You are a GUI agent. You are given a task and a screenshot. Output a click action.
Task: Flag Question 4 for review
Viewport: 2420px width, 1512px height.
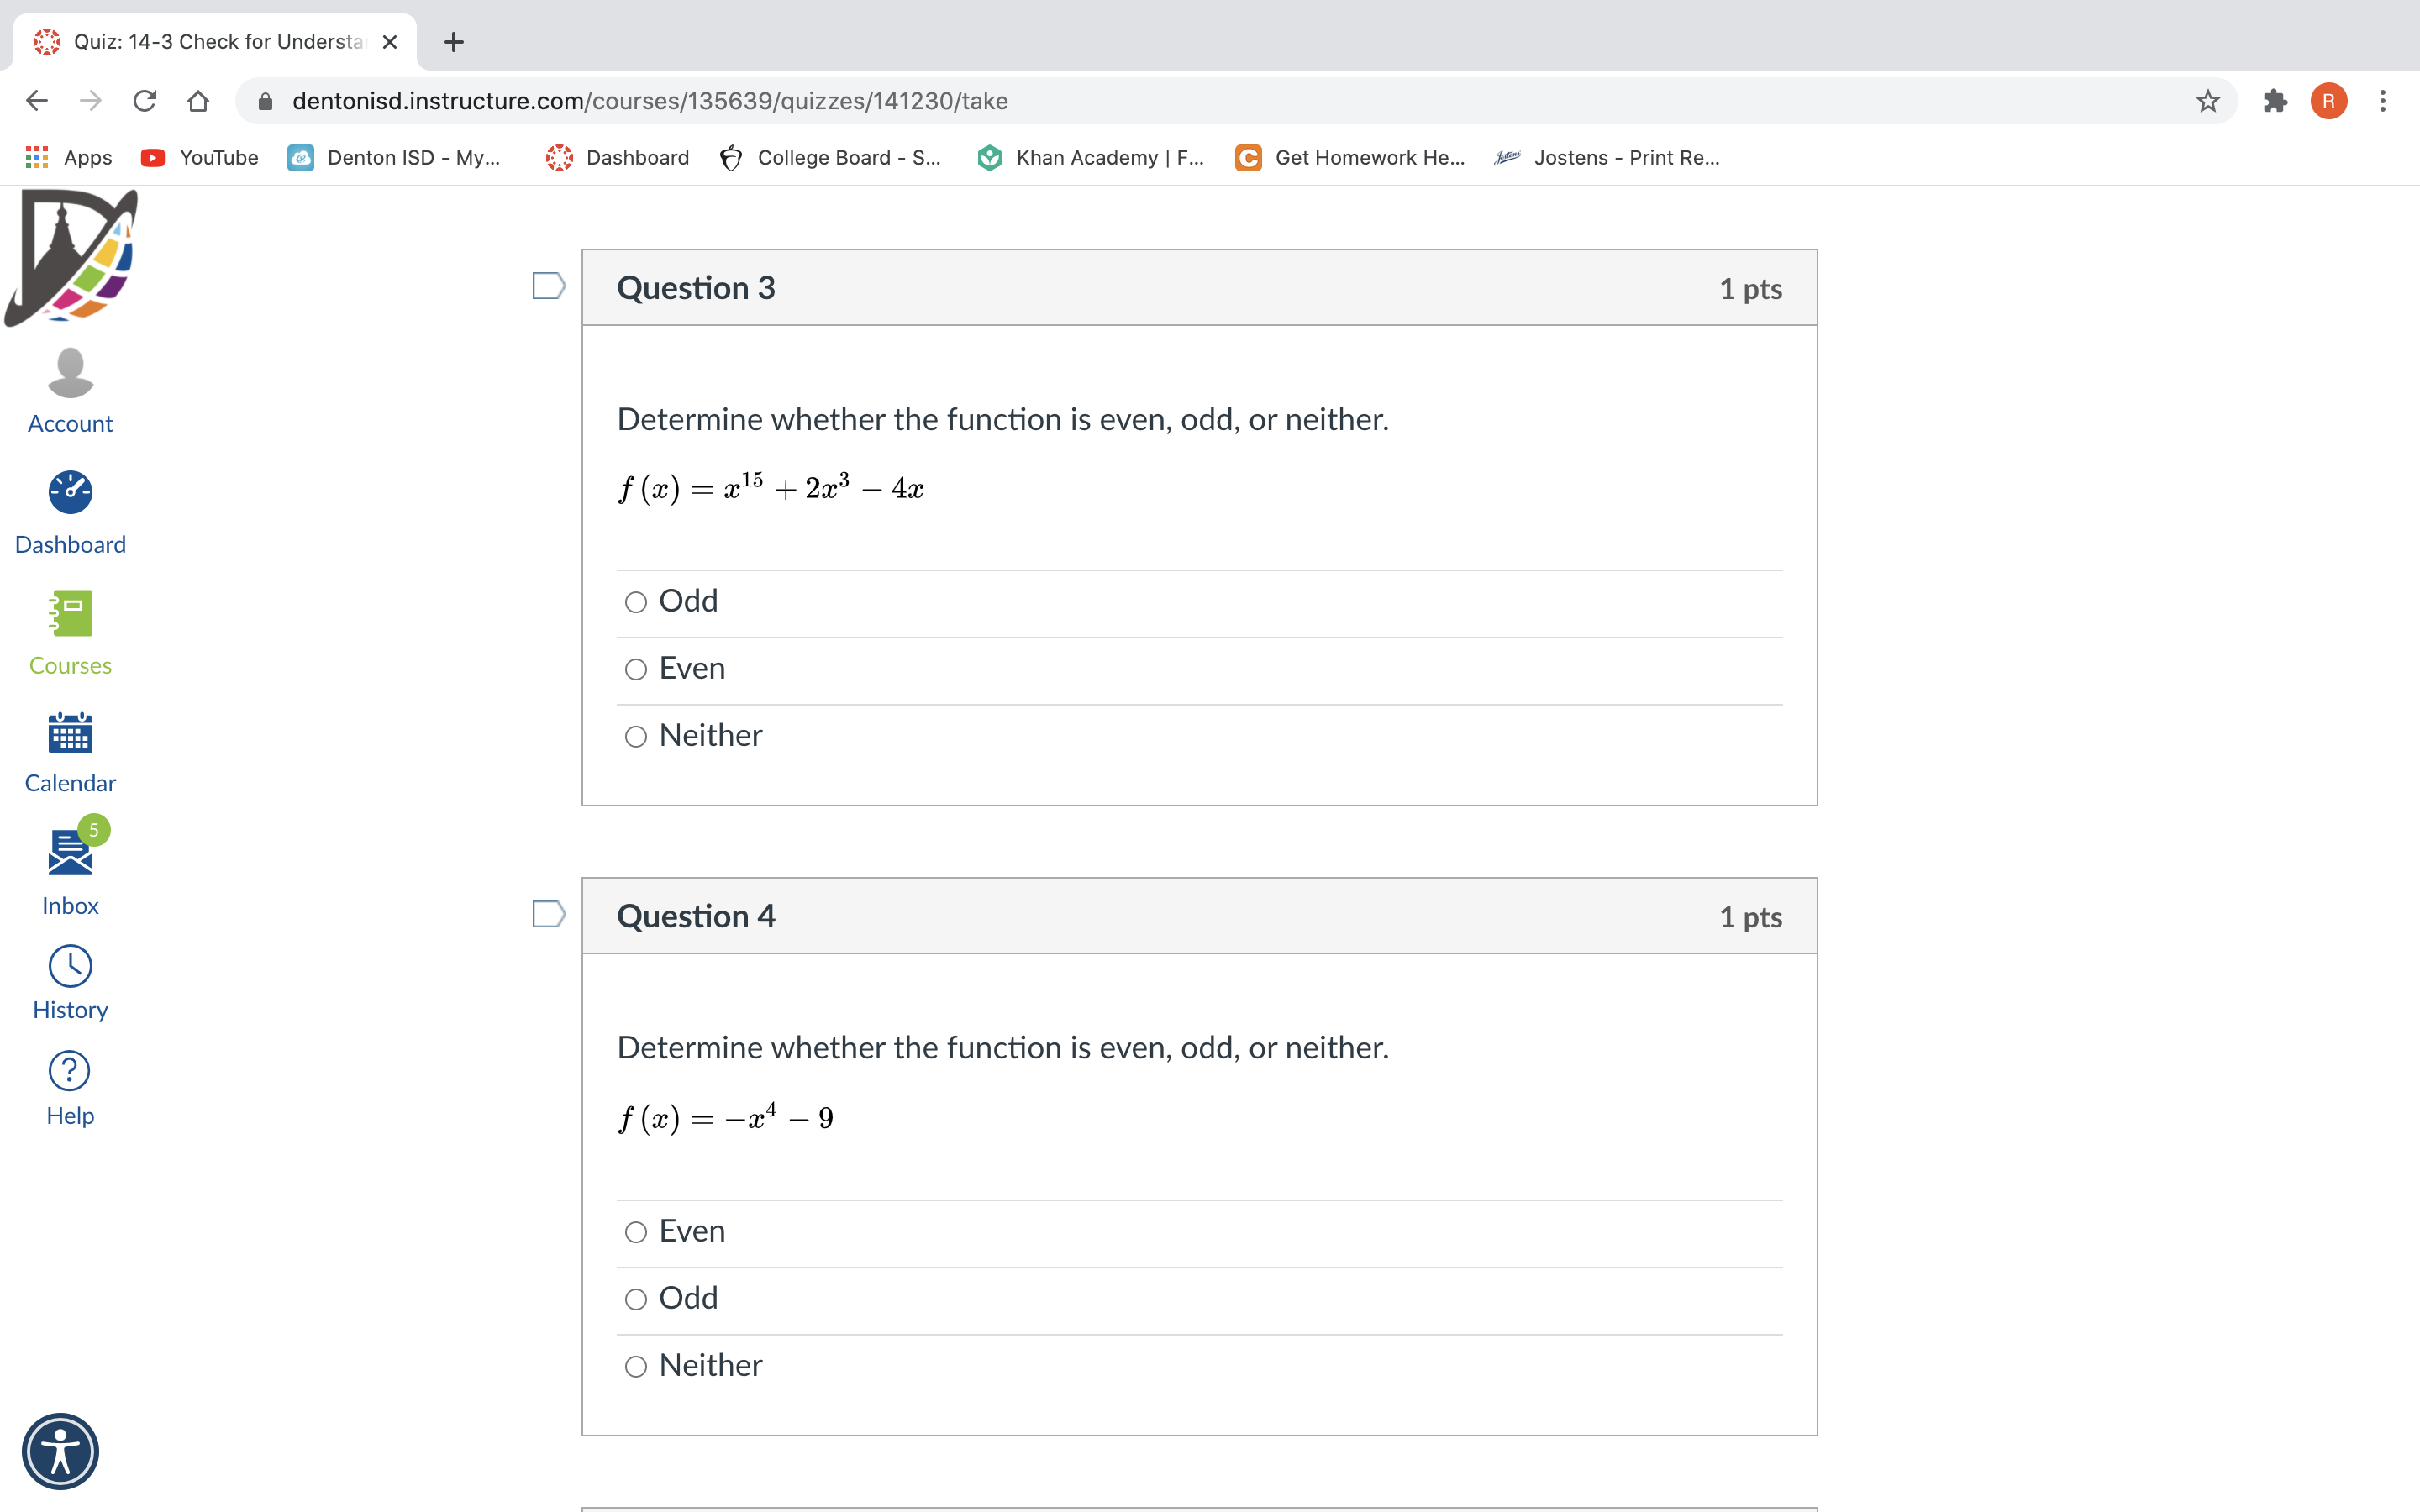(x=549, y=914)
